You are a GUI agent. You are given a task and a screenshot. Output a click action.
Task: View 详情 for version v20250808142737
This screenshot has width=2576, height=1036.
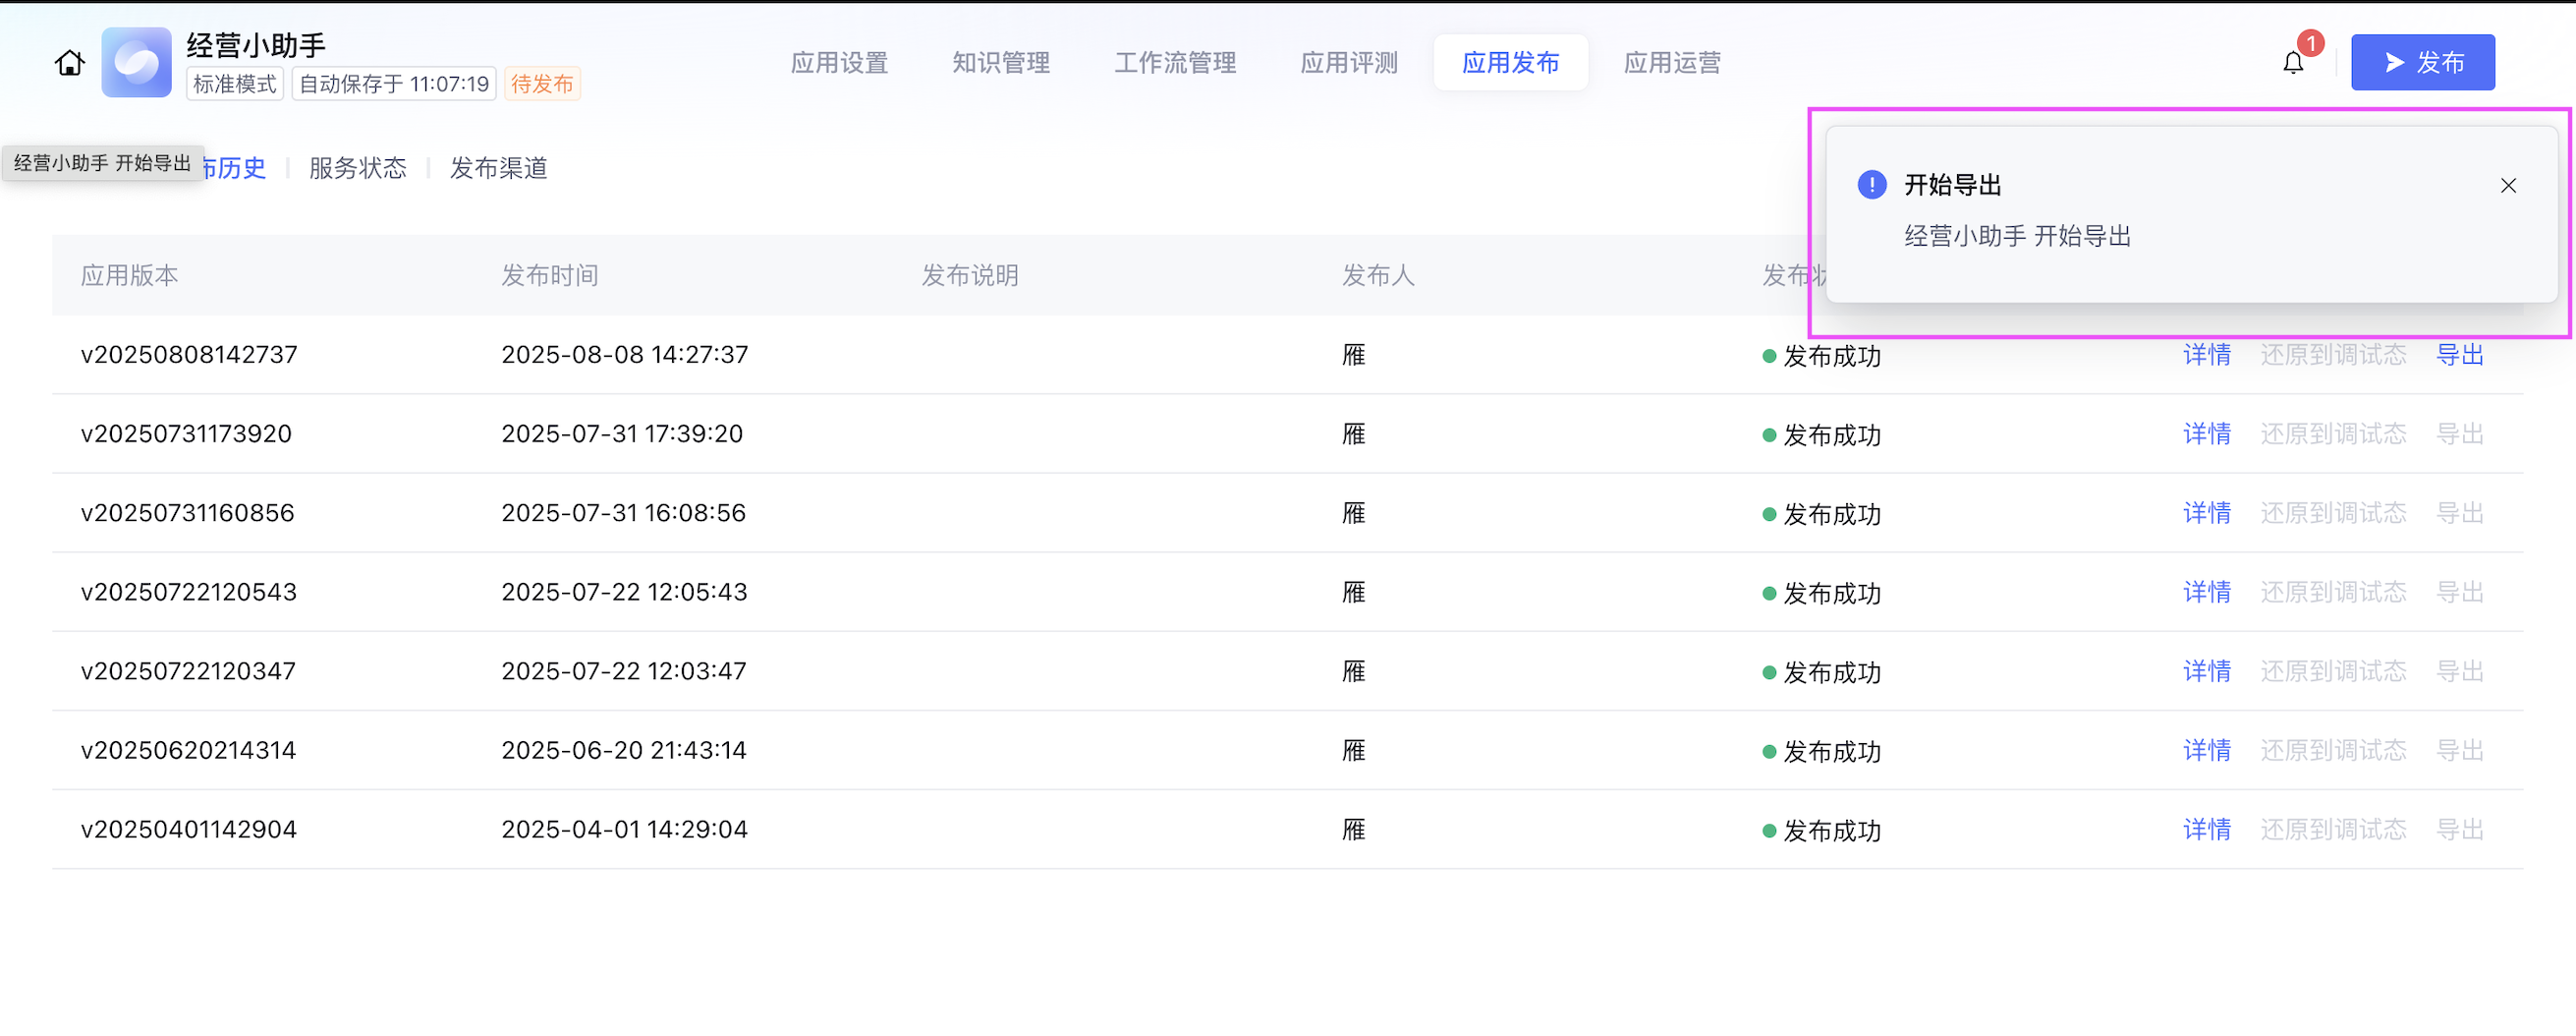[x=2207, y=355]
